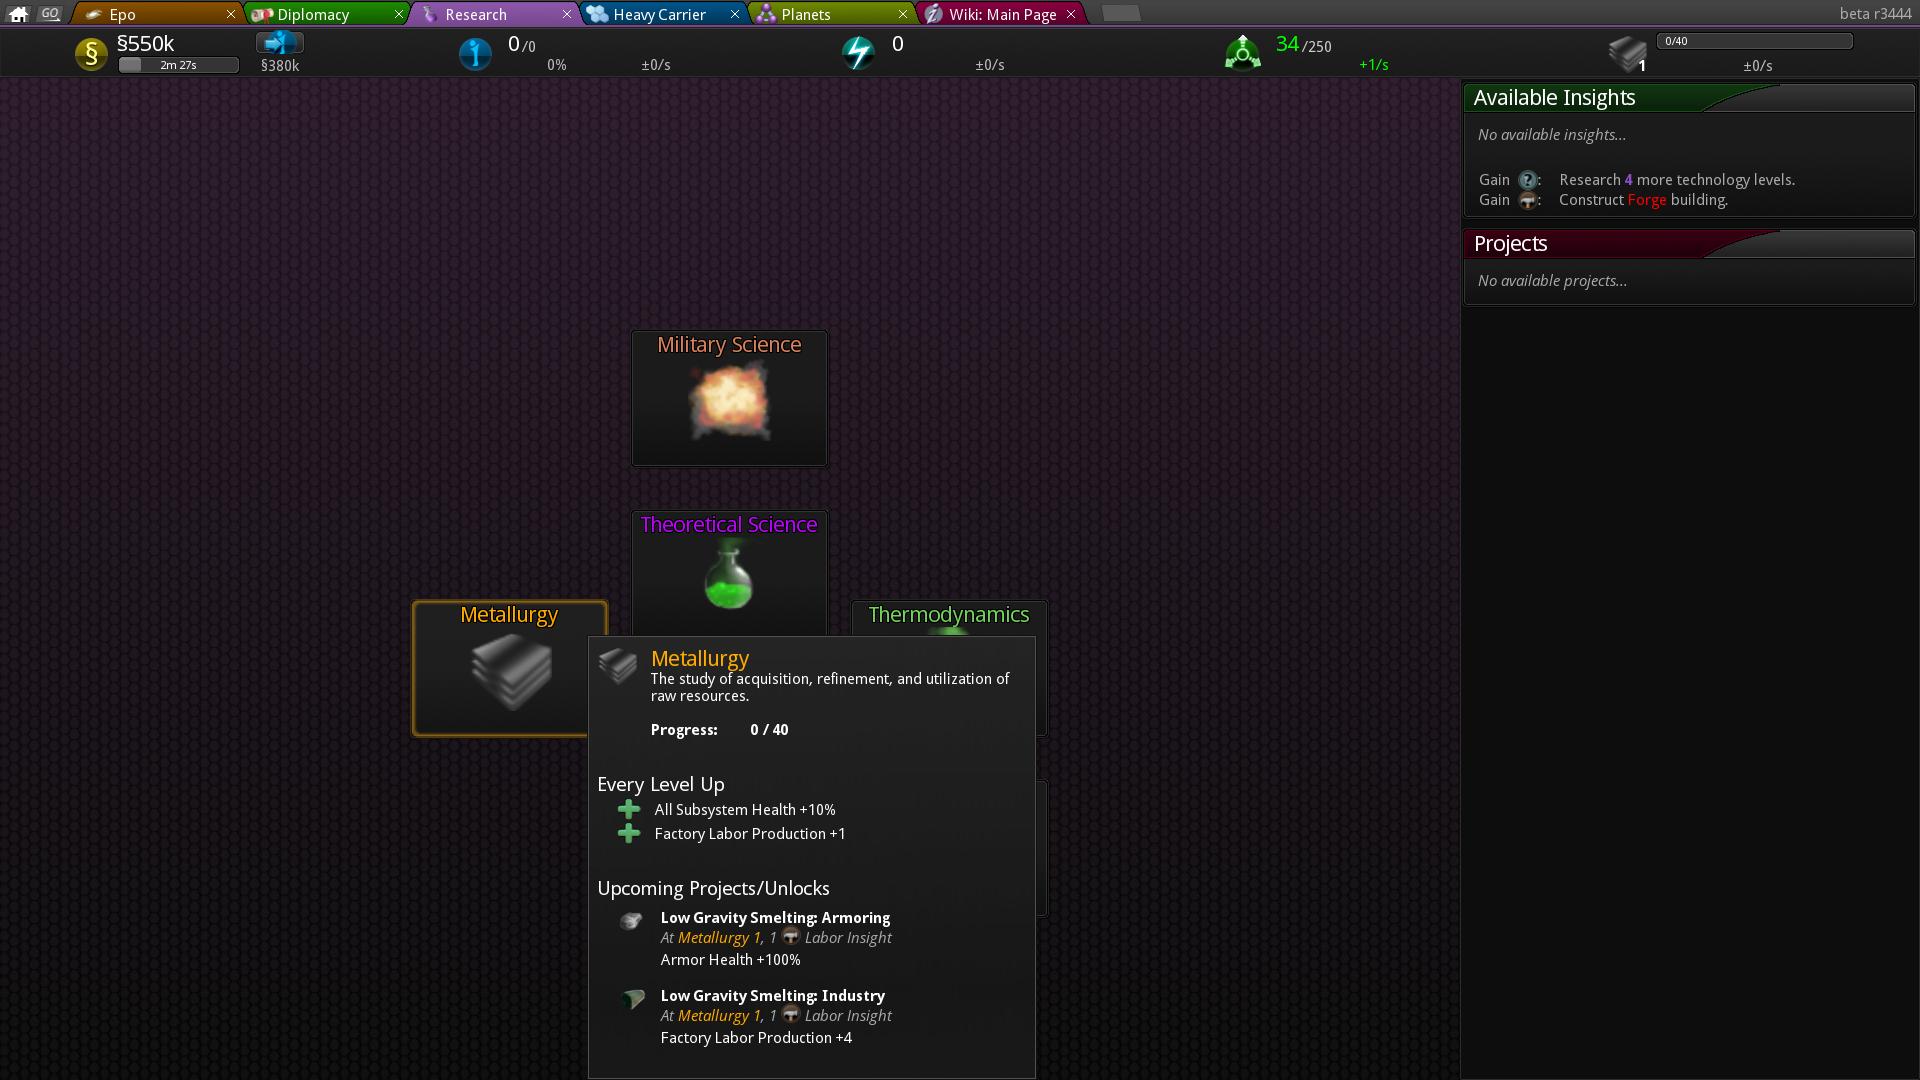Click the labor storage progress bar 0/40
The height and width of the screenshot is (1080, 1920).
tap(1754, 41)
